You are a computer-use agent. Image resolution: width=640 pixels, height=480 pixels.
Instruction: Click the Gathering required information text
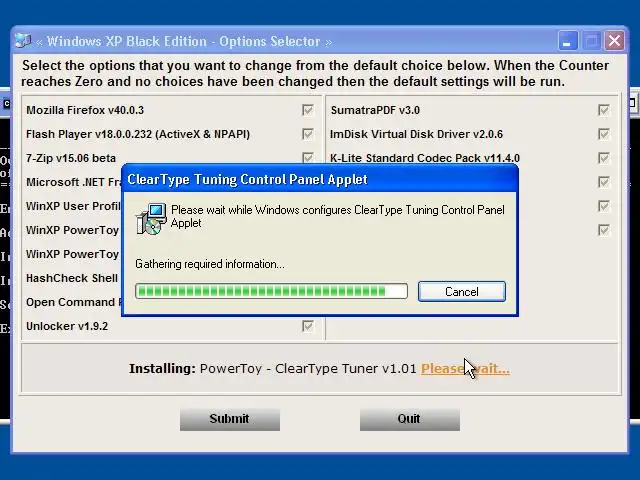pyautogui.click(x=210, y=264)
